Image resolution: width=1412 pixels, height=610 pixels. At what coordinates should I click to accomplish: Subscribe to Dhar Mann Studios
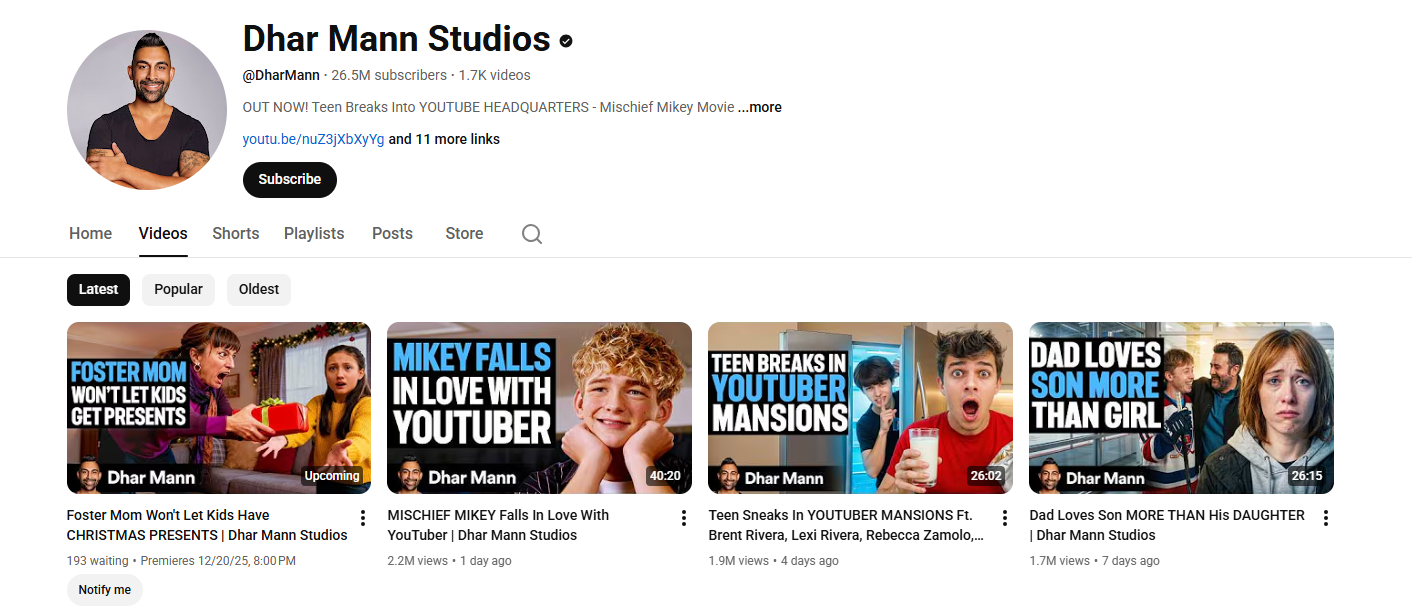pos(290,180)
